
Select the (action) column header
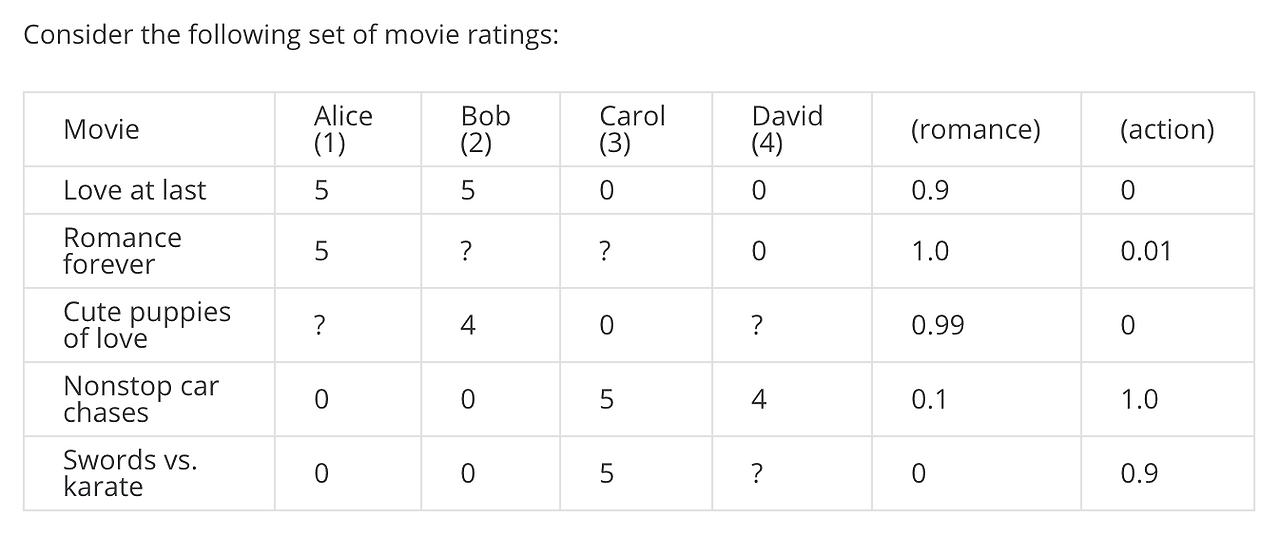(1167, 130)
